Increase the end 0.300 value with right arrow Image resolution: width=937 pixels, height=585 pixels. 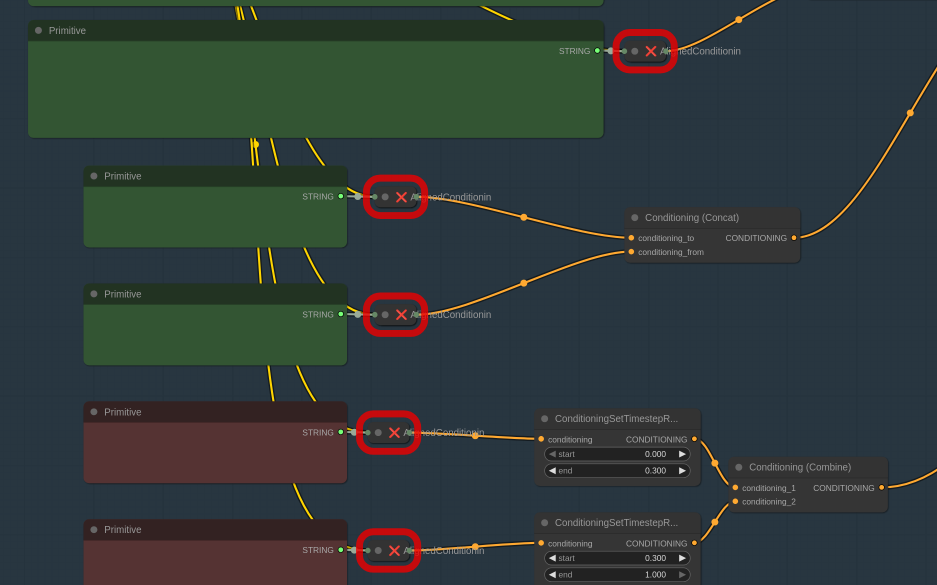pos(682,471)
